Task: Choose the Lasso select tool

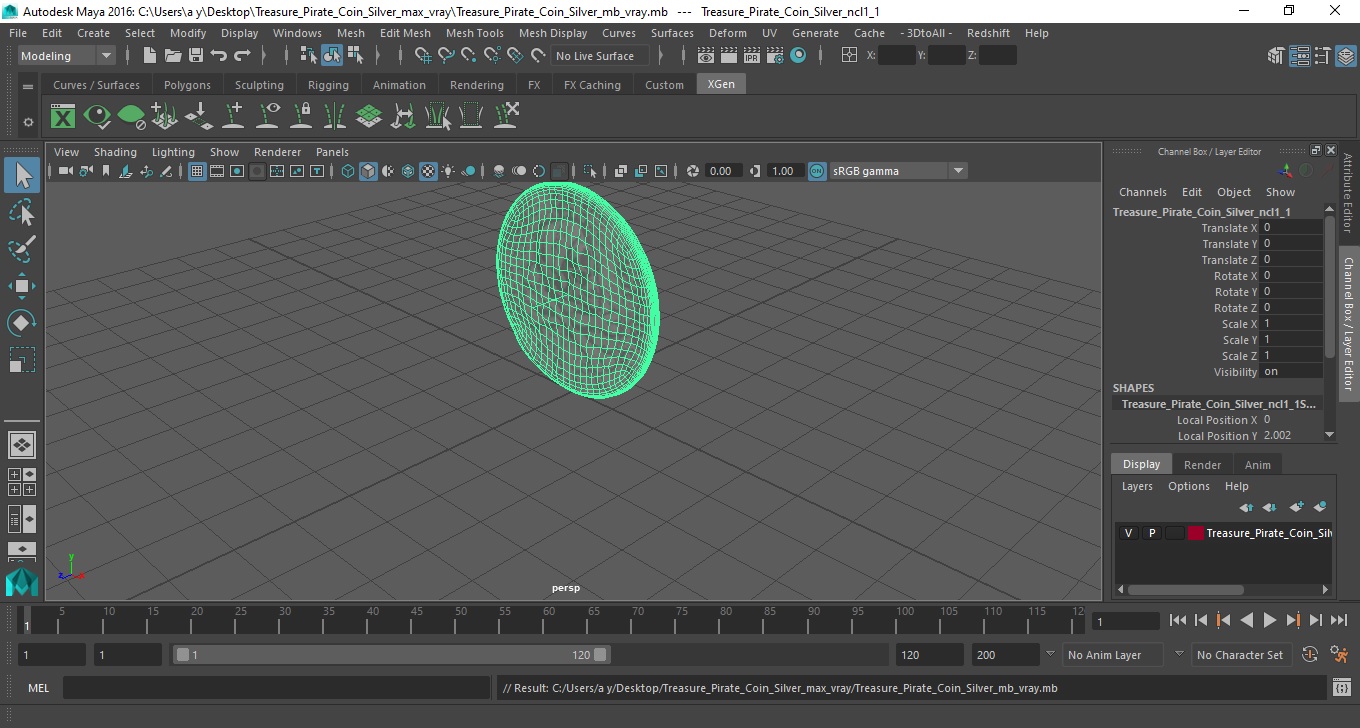Action: pyautogui.click(x=22, y=213)
